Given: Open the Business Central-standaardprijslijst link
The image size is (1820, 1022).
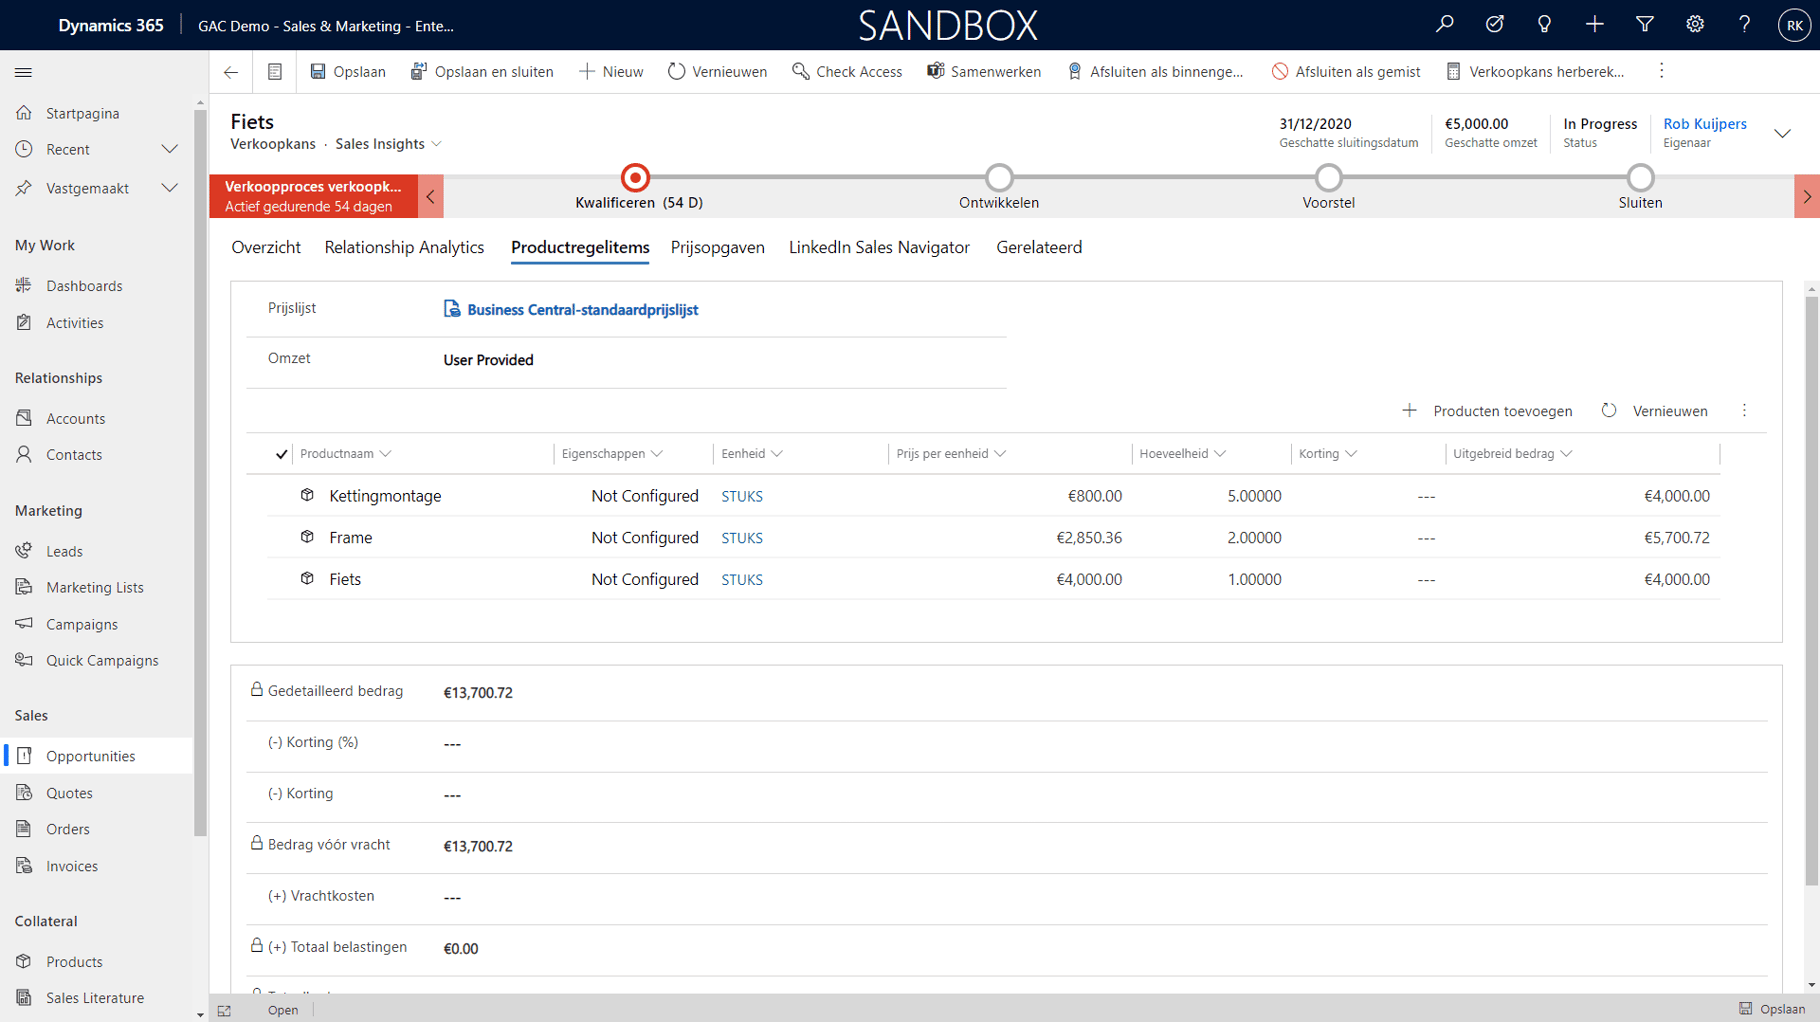Looking at the screenshot, I should click(x=582, y=310).
